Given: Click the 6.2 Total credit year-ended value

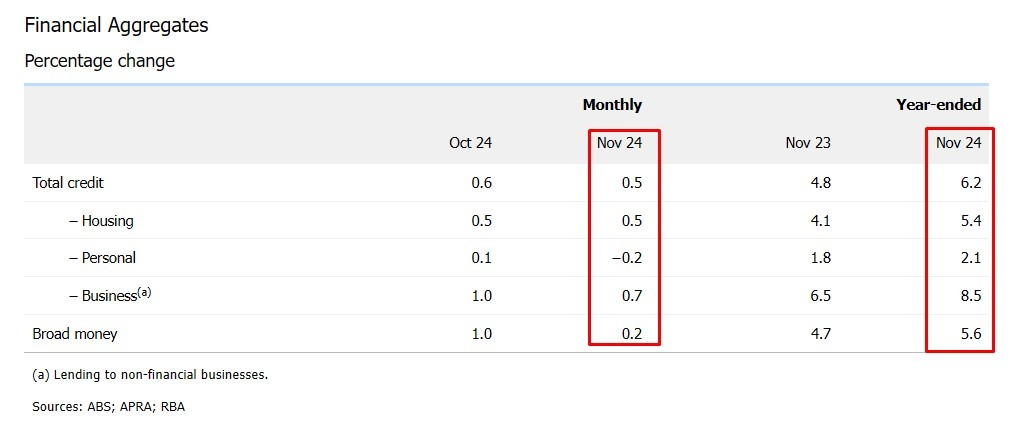Looking at the screenshot, I should [970, 183].
